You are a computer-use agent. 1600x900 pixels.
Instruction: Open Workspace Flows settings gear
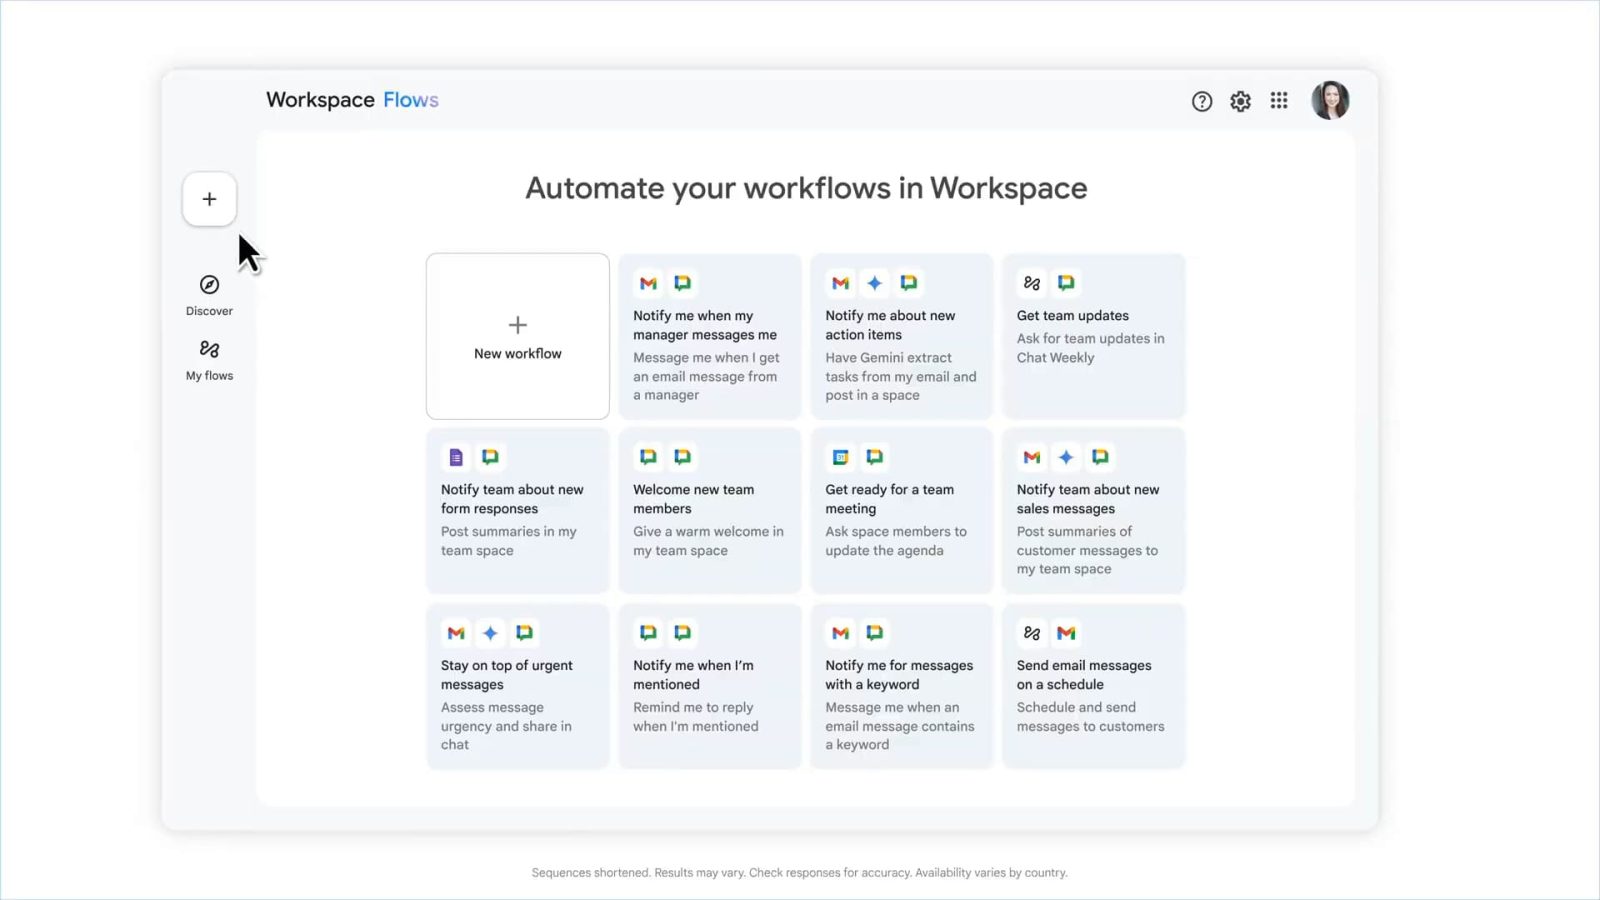click(x=1240, y=100)
